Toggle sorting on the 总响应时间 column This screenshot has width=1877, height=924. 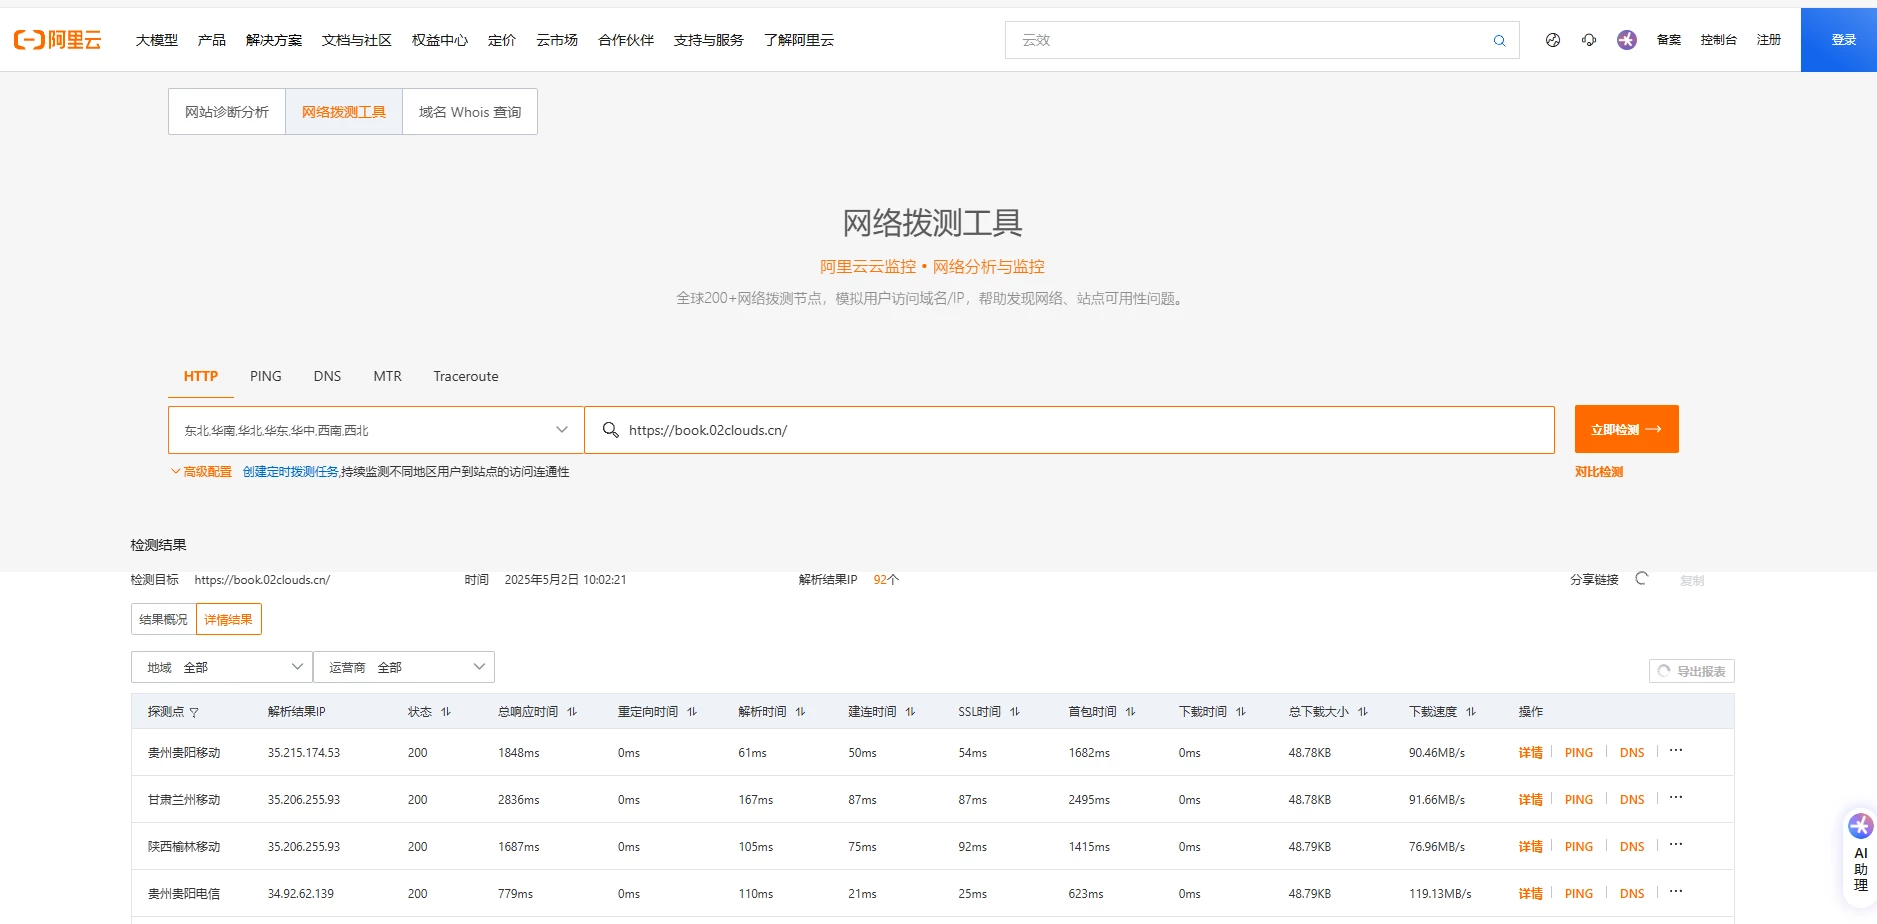571,711
